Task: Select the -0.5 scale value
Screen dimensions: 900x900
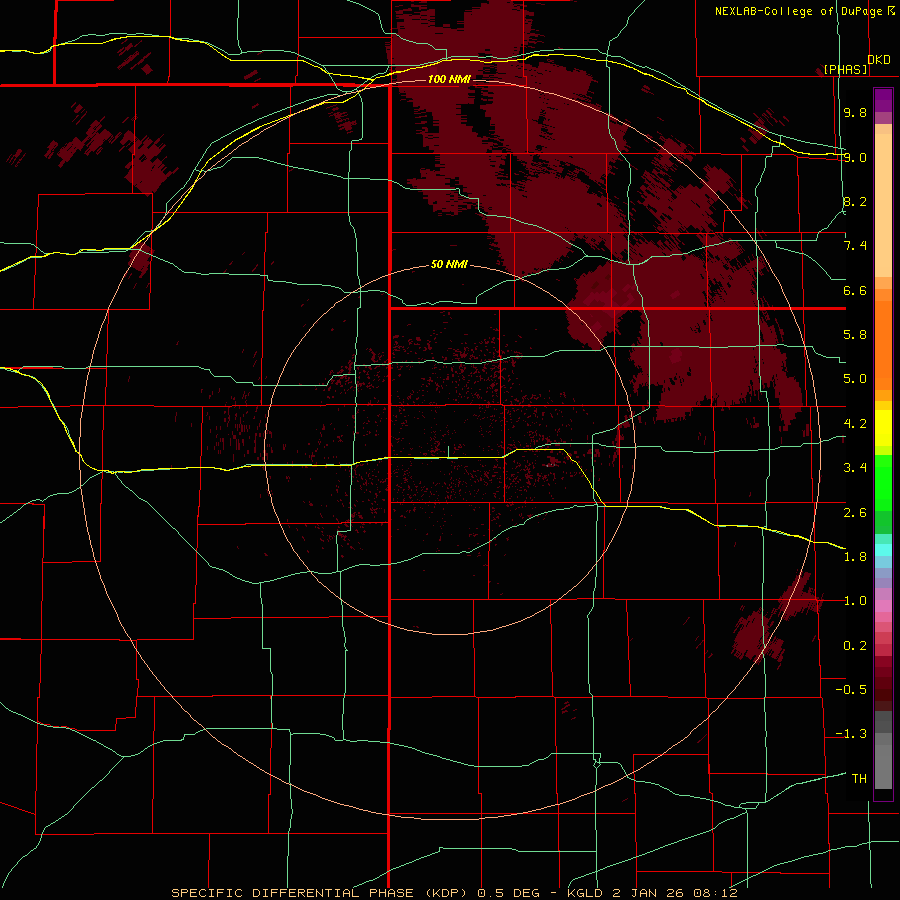Action: [x=851, y=690]
